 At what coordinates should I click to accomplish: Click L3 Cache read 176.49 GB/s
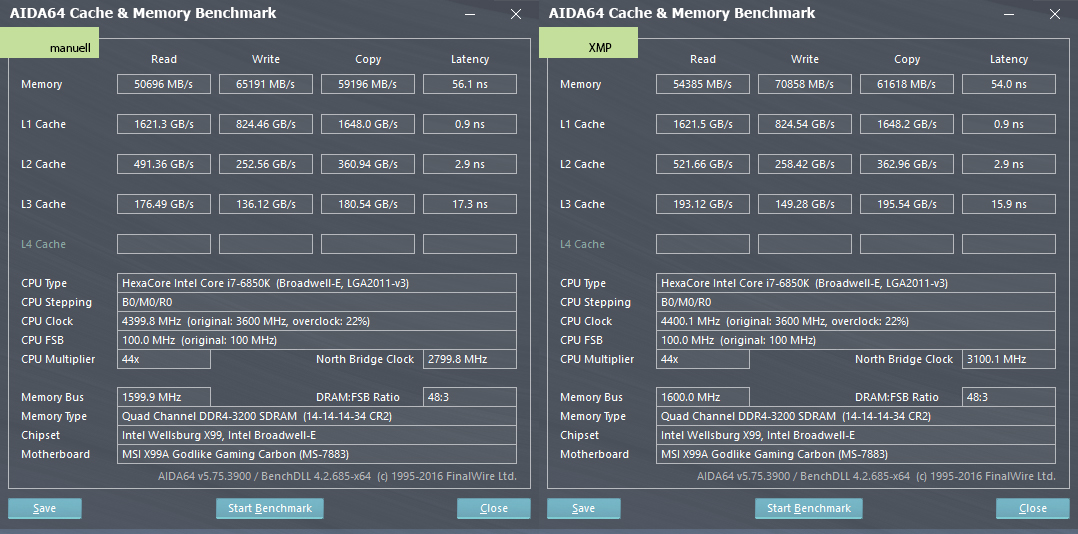(164, 204)
